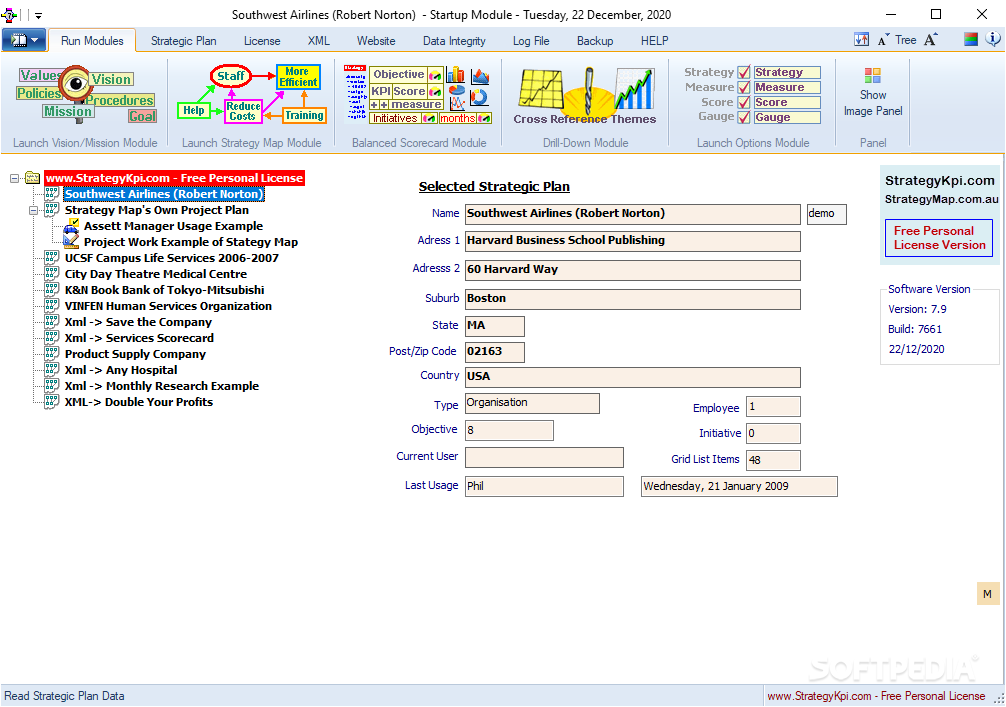The width and height of the screenshot is (1006, 707).
Task: Click StrategyMap.com.au text in right panel
Action: coord(941,199)
